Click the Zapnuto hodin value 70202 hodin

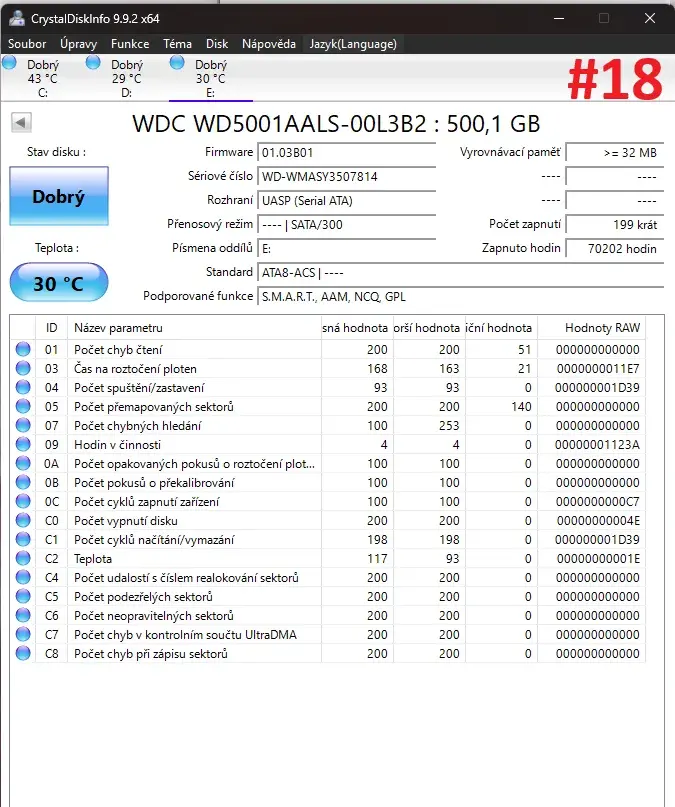tap(614, 249)
